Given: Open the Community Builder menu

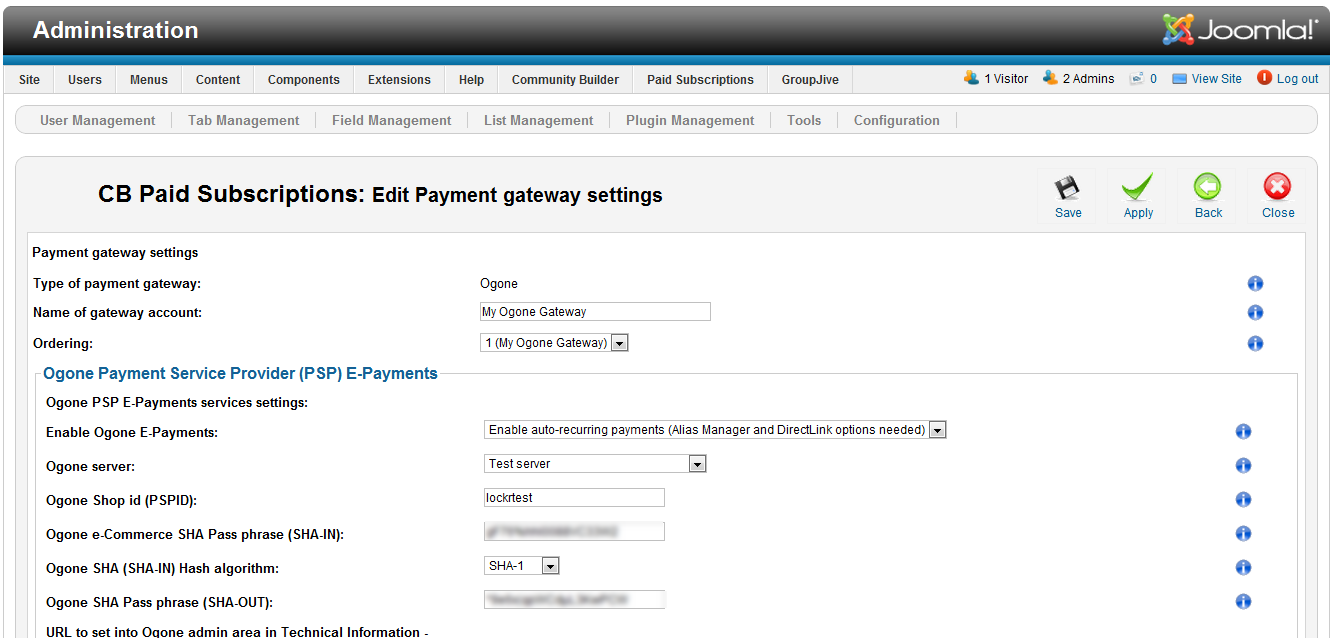Looking at the screenshot, I should (x=565, y=80).
